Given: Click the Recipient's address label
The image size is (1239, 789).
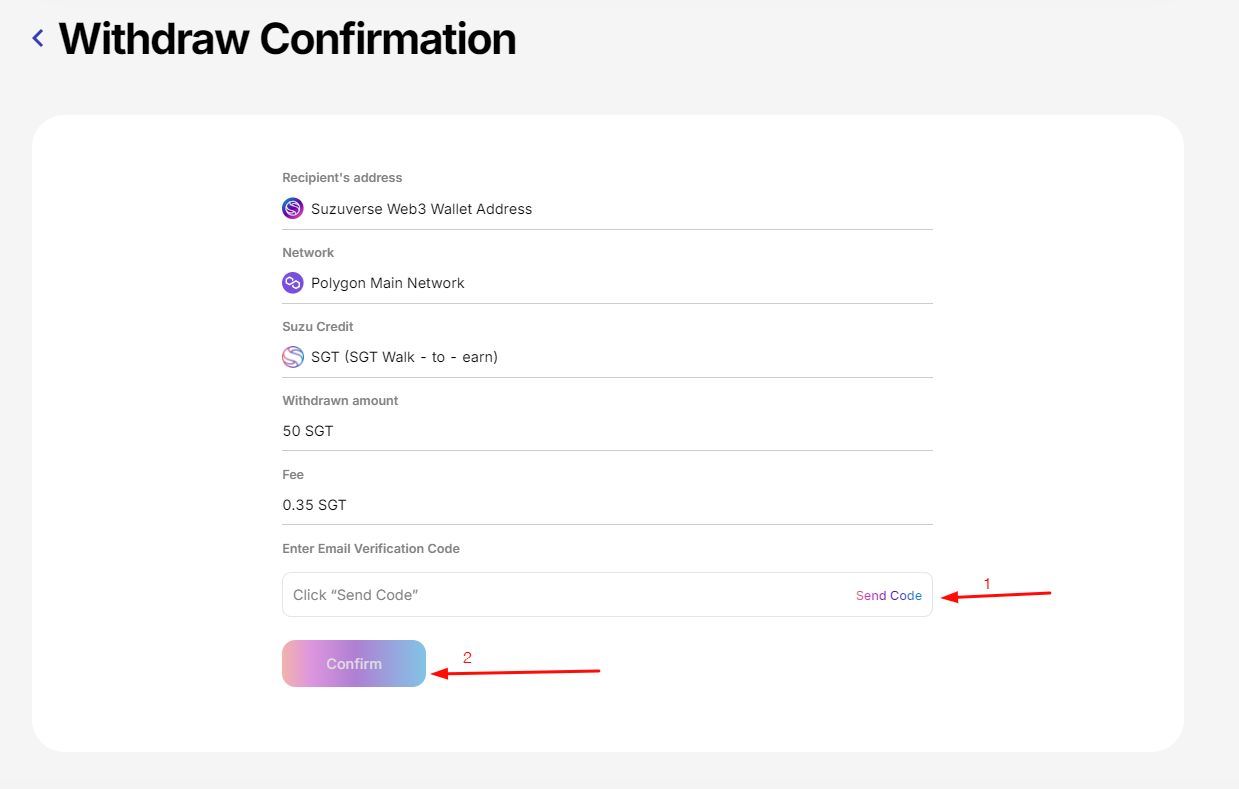Looking at the screenshot, I should (x=342, y=178).
